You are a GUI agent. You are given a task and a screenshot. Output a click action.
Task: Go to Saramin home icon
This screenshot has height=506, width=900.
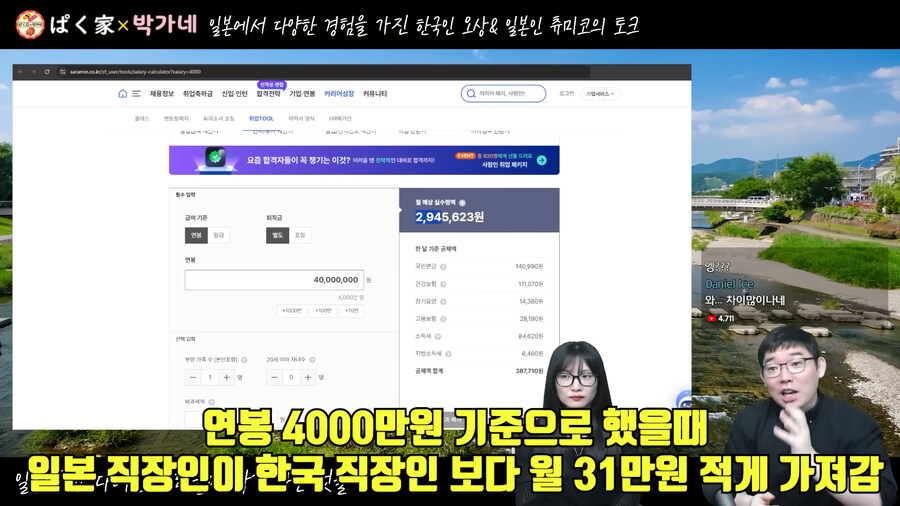[x=122, y=94]
